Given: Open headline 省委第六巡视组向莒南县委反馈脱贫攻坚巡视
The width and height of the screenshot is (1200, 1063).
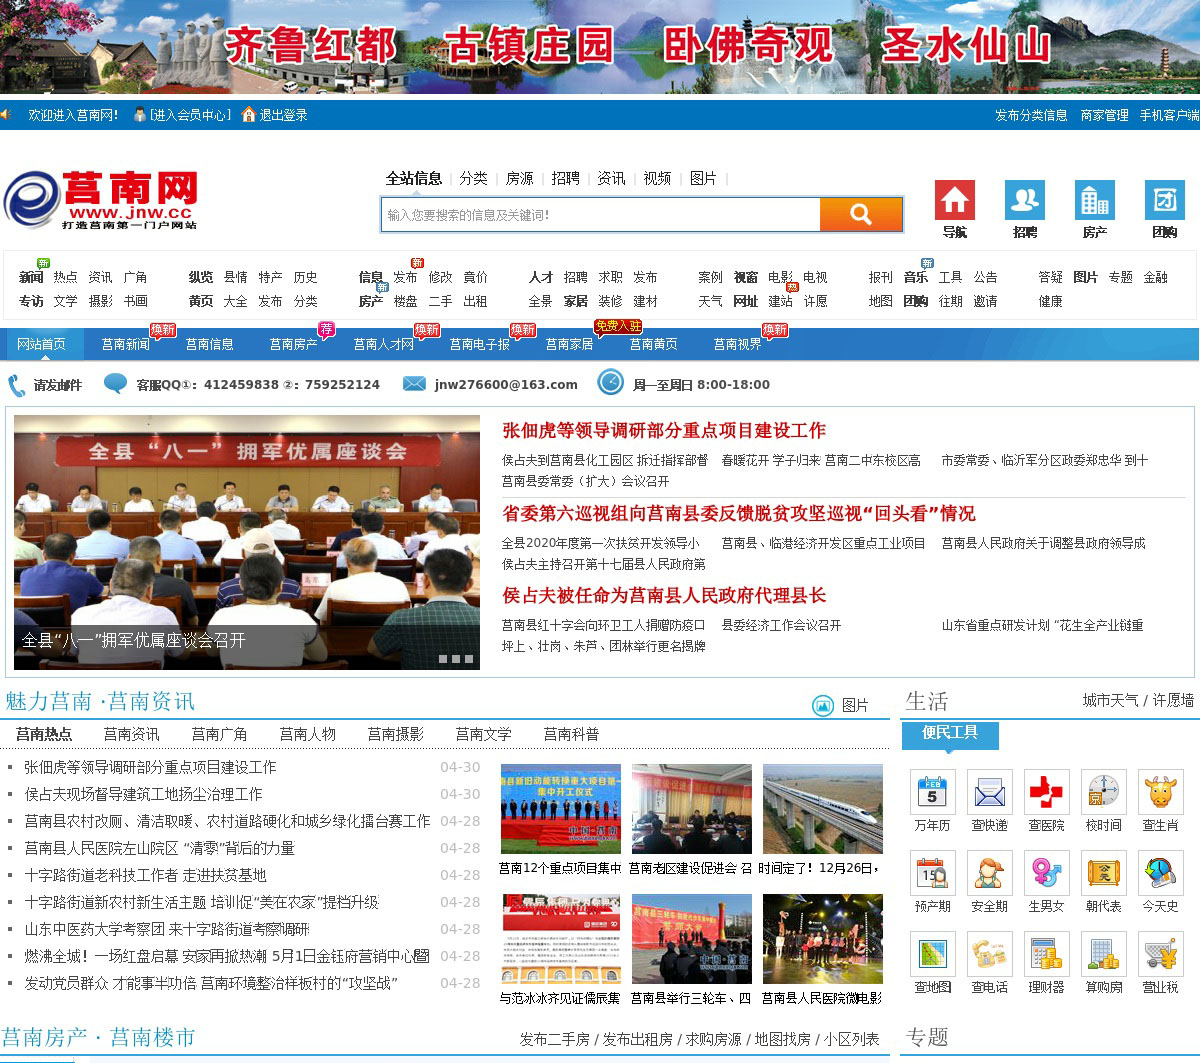Looking at the screenshot, I should pos(739,513).
